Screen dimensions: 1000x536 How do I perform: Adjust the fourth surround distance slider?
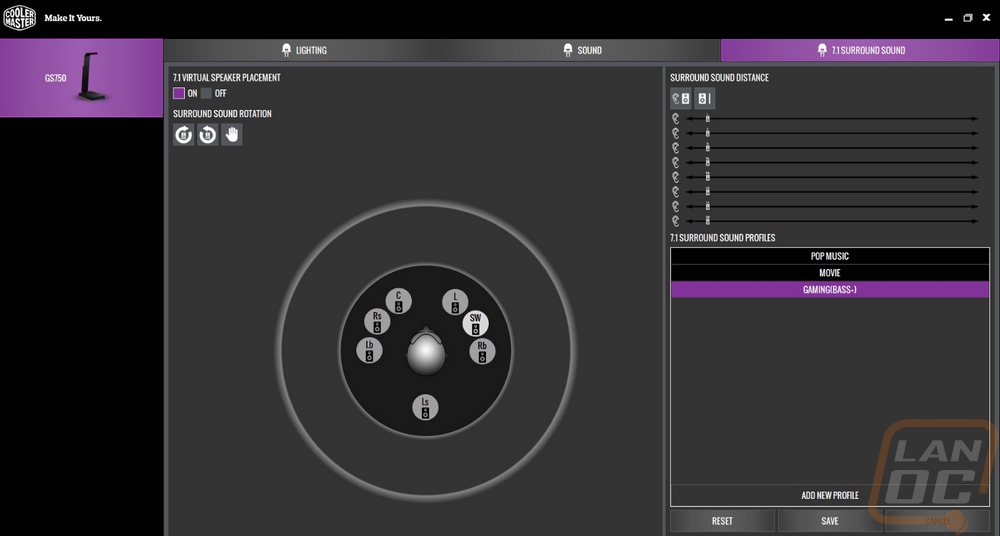click(x=707, y=163)
